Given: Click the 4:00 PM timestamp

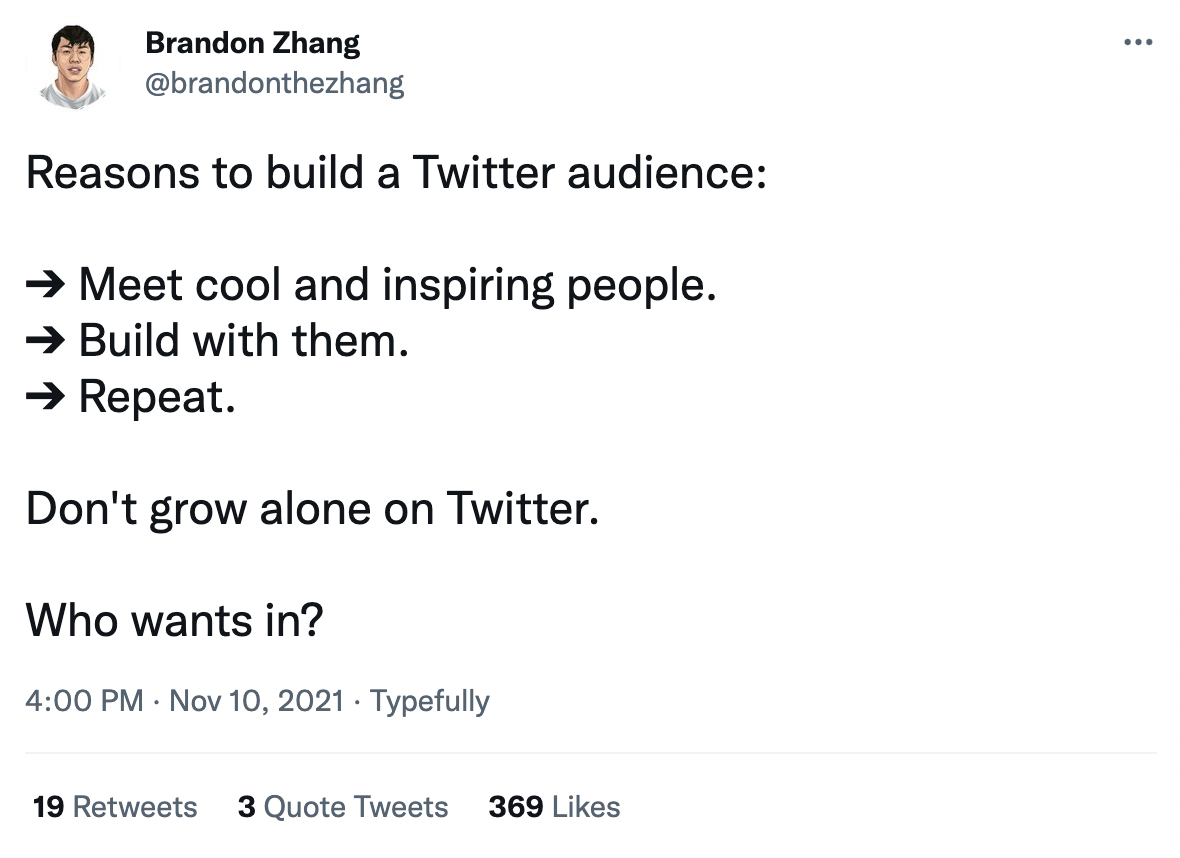Looking at the screenshot, I should click(x=84, y=701).
